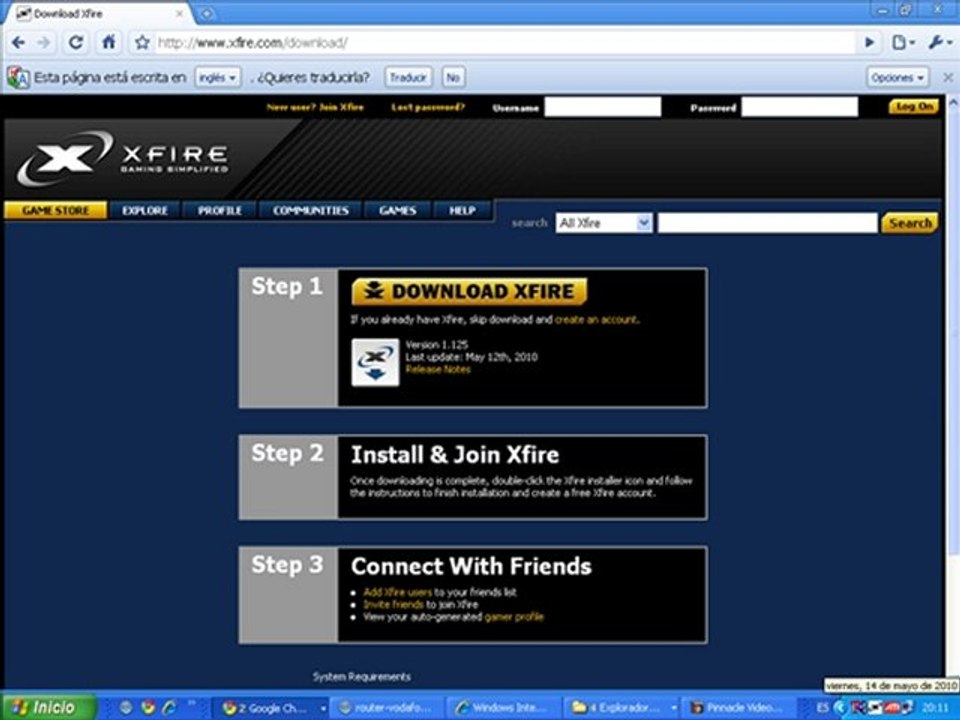The width and height of the screenshot is (960, 720).
Task: Switch to the Google Chrome taskbar group
Action: pos(272,708)
